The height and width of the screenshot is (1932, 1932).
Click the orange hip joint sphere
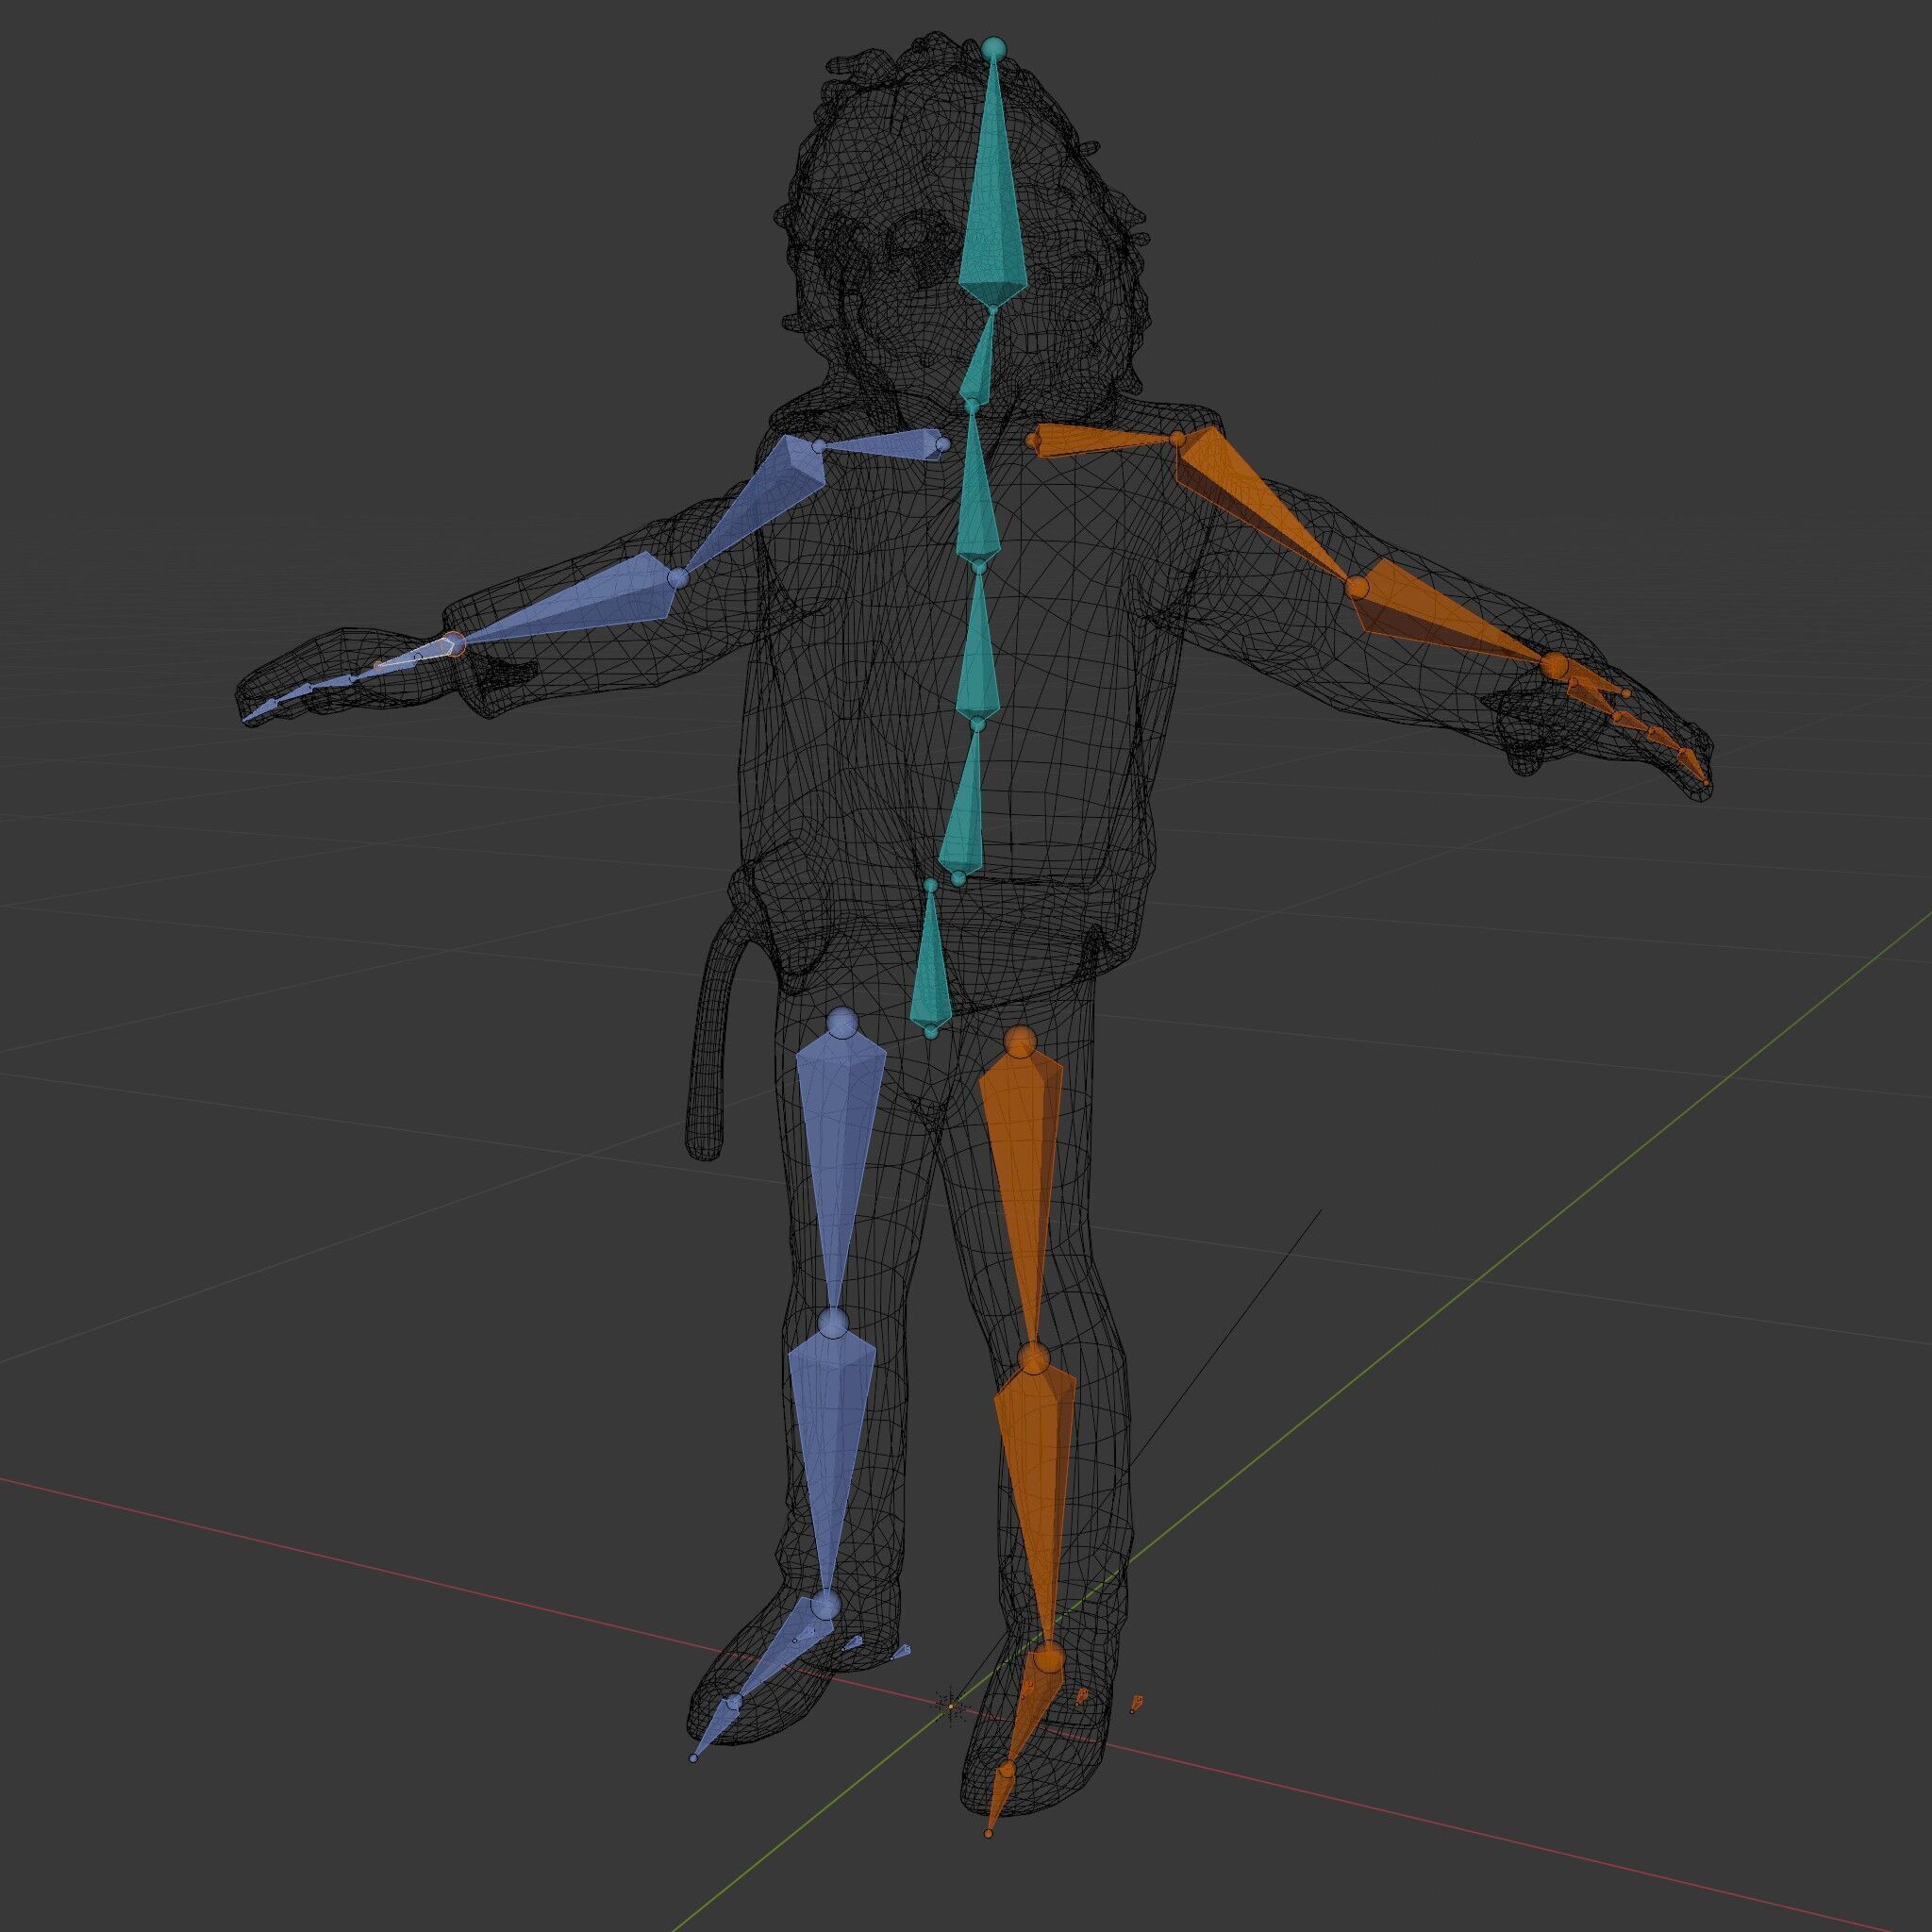click(1019, 1042)
